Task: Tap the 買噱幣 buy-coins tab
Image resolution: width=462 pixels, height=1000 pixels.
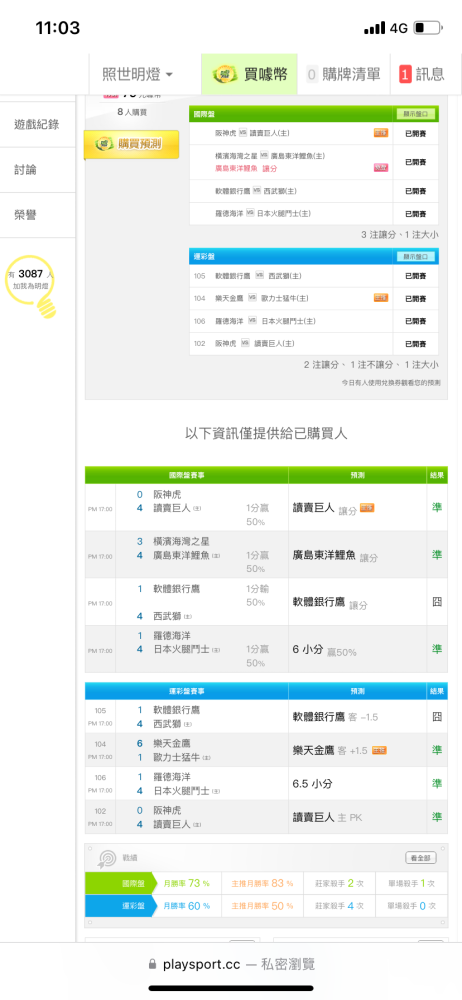Action: pos(250,74)
